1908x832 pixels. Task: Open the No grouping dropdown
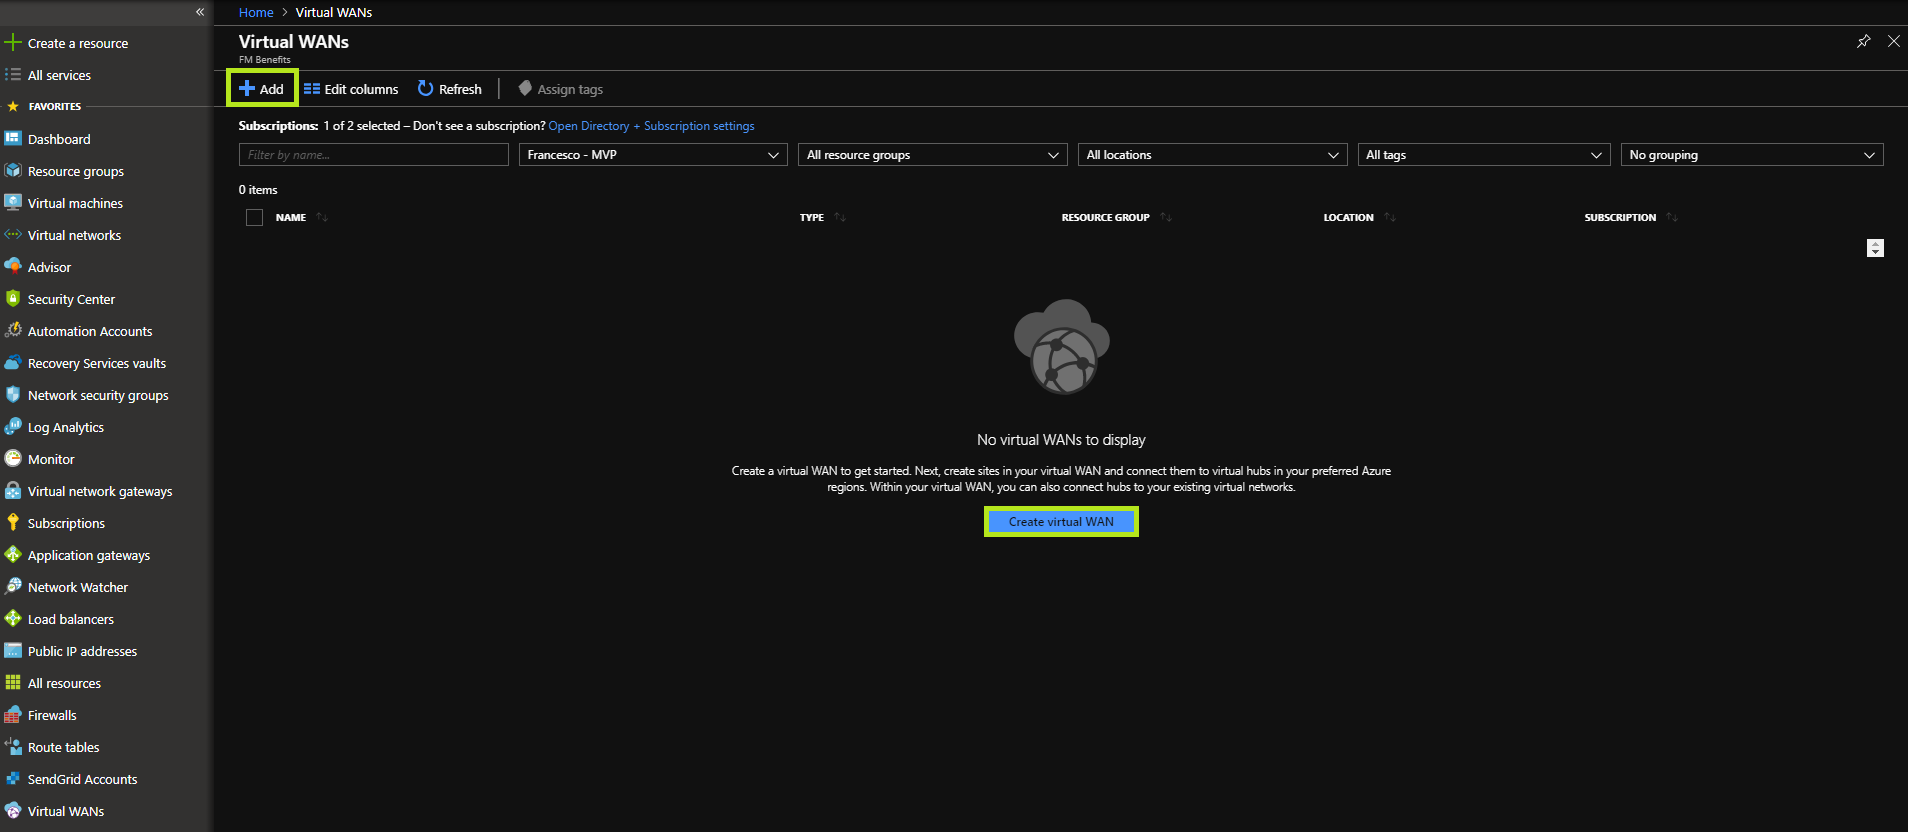pyautogui.click(x=1752, y=155)
